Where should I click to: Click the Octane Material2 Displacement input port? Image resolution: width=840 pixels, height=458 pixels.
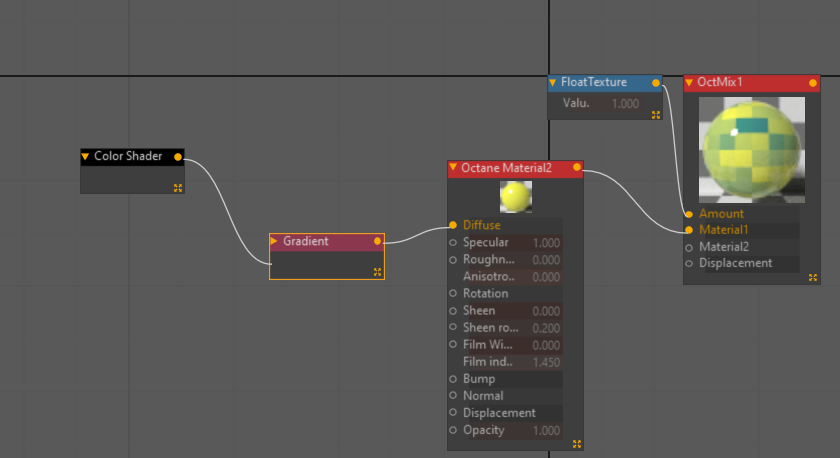click(x=453, y=412)
